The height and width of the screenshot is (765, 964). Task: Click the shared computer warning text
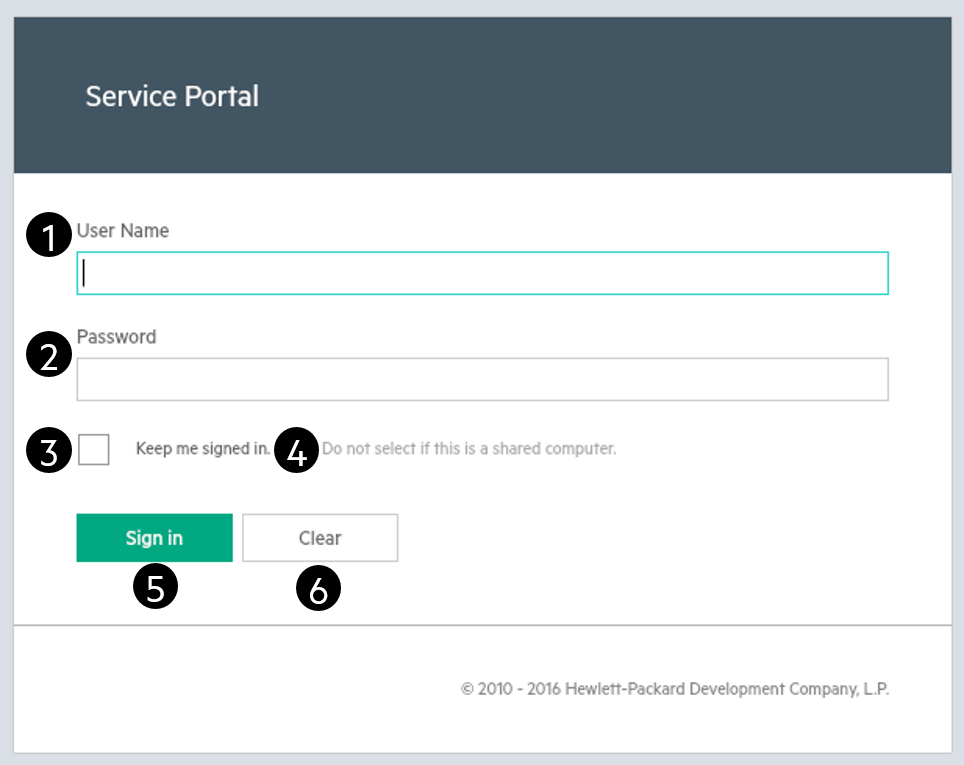click(469, 449)
